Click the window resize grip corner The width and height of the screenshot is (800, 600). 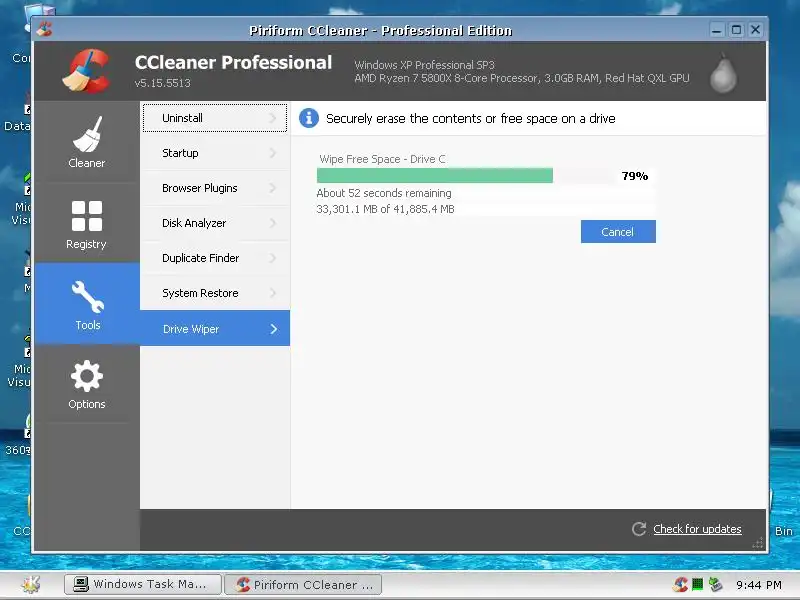[758, 543]
